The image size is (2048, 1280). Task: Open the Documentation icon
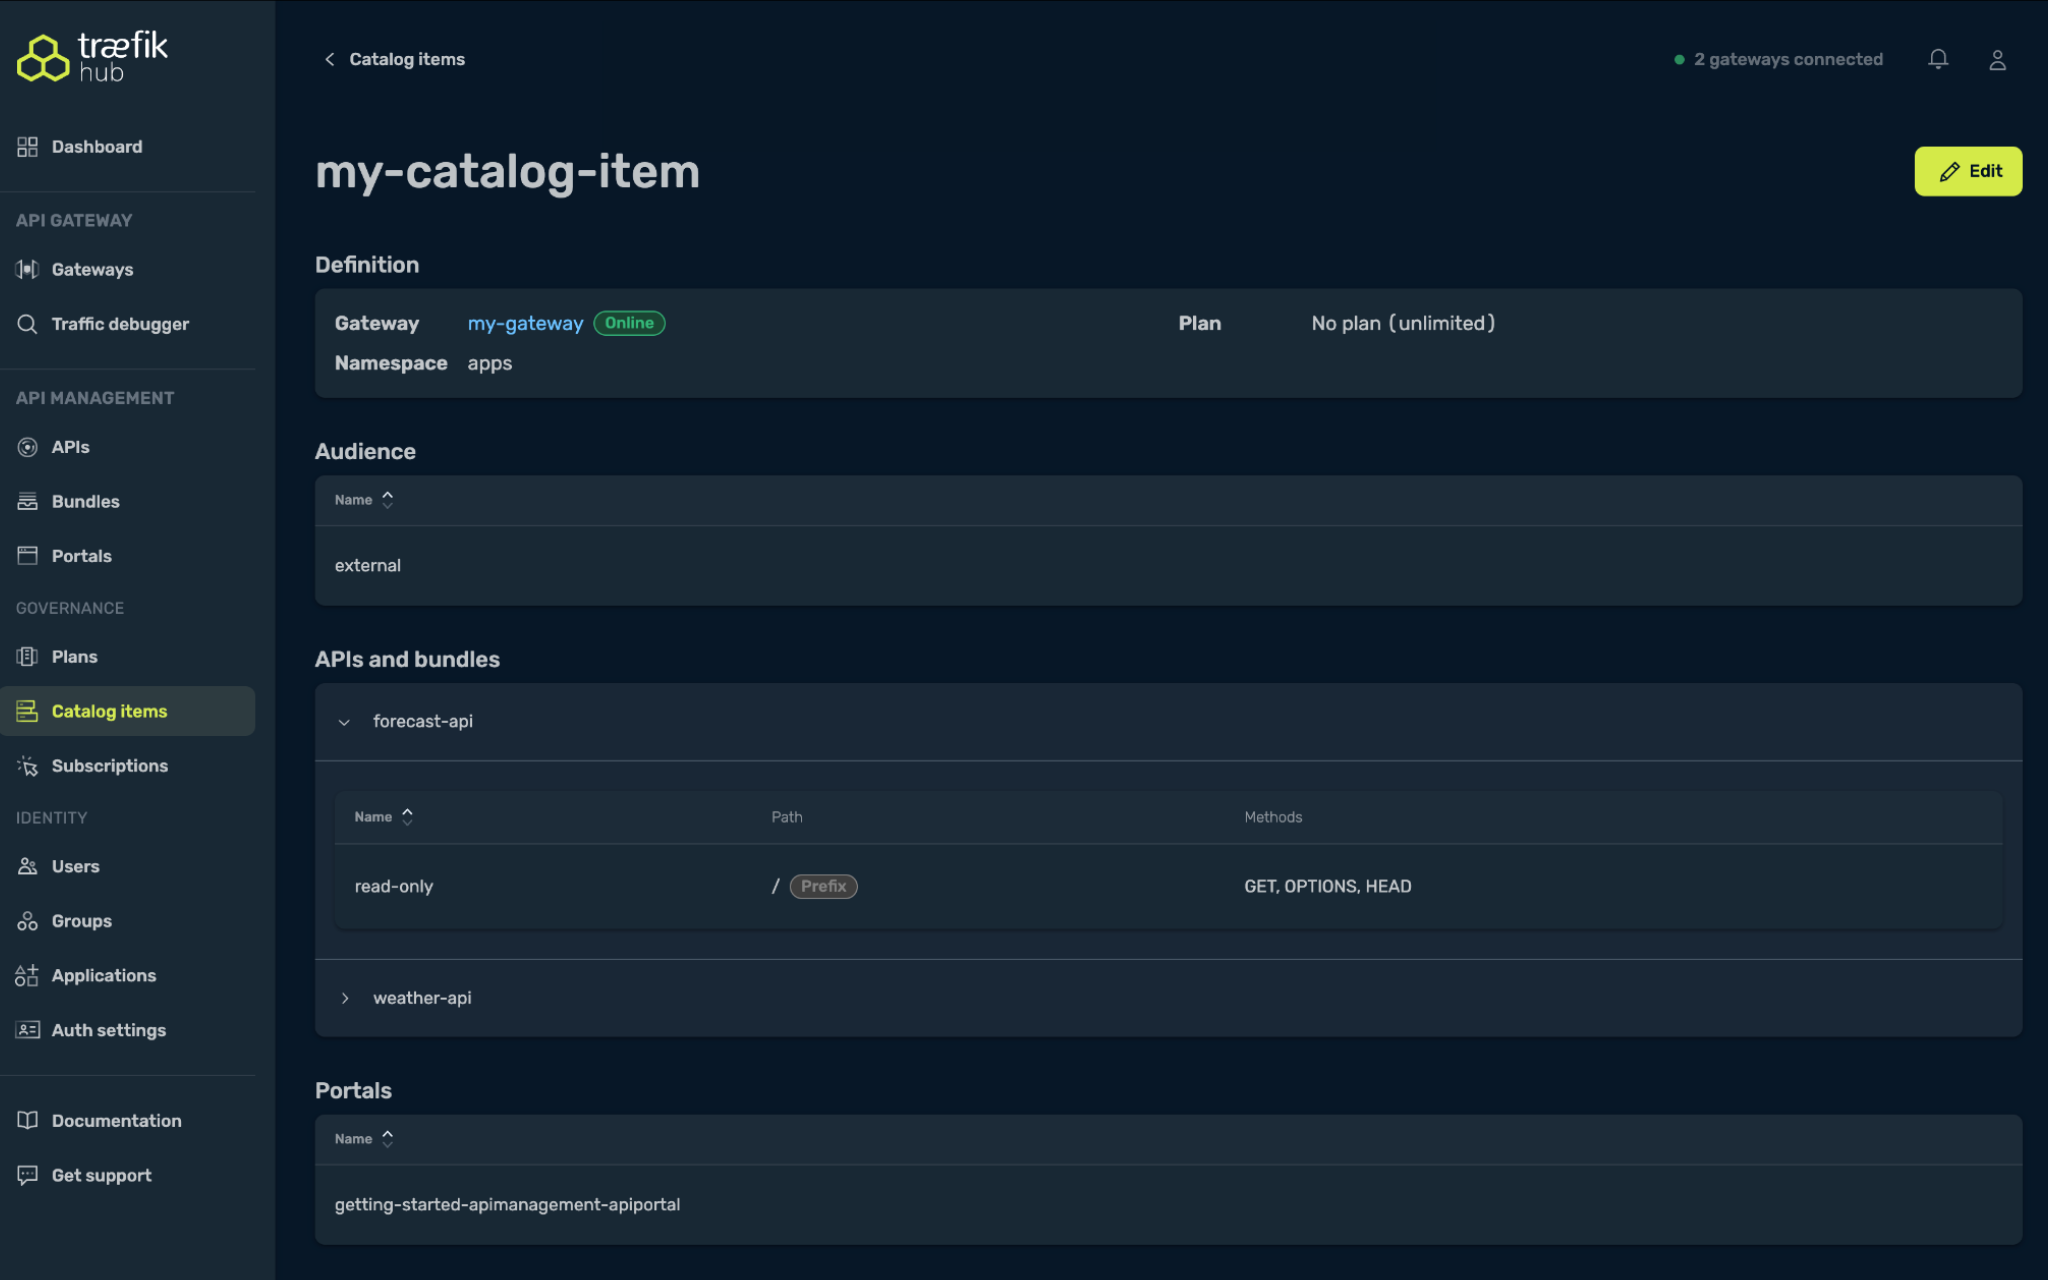pyautogui.click(x=27, y=1120)
